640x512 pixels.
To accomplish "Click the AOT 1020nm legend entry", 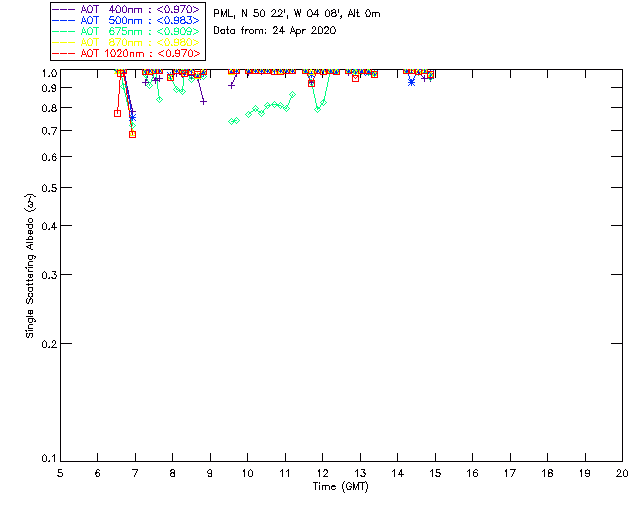I will (126, 53).
